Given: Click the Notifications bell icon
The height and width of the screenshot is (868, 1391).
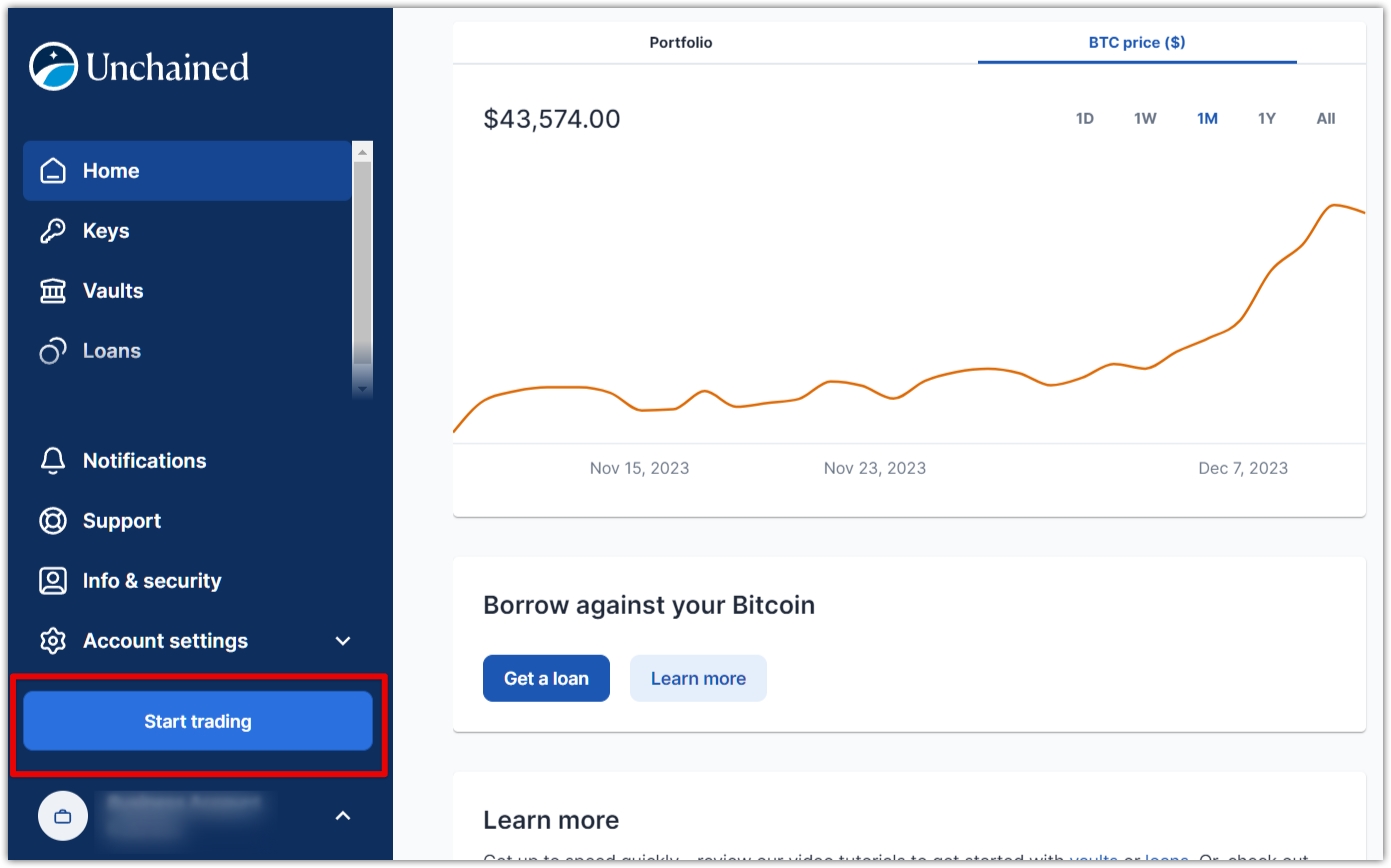Looking at the screenshot, I should coord(53,460).
